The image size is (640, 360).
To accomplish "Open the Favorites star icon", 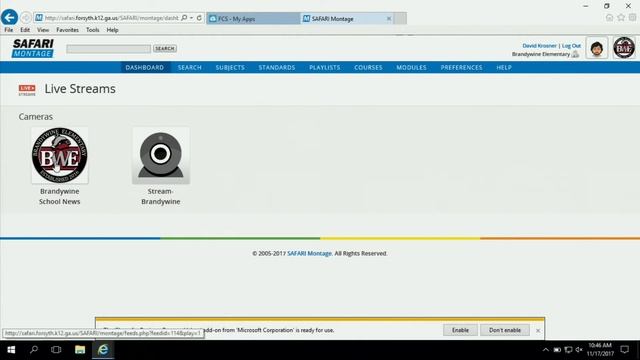I will [x=621, y=17].
